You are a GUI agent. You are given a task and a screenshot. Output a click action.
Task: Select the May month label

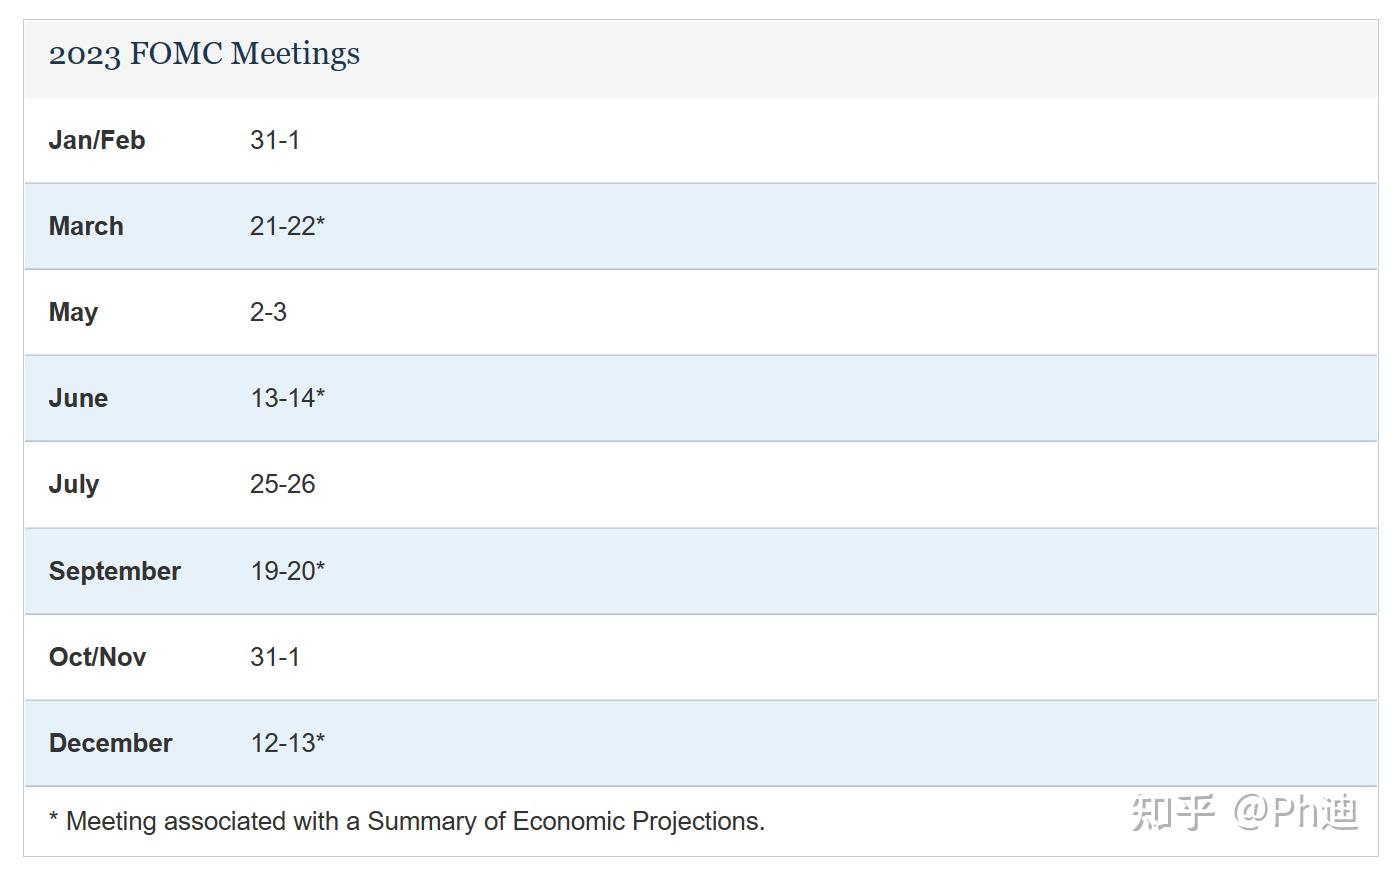click(x=73, y=312)
